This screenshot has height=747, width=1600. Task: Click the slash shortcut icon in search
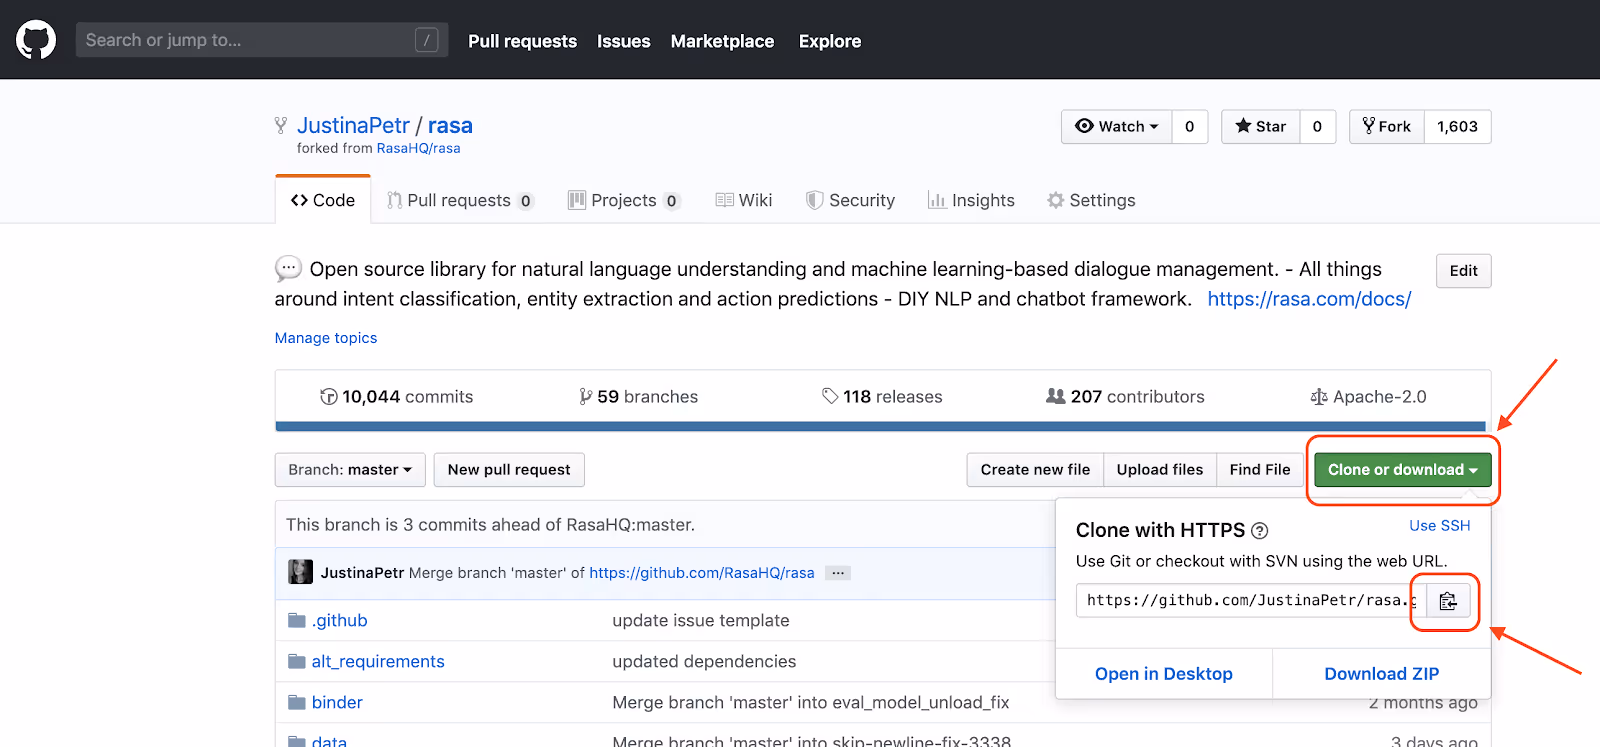(x=427, y=40)
